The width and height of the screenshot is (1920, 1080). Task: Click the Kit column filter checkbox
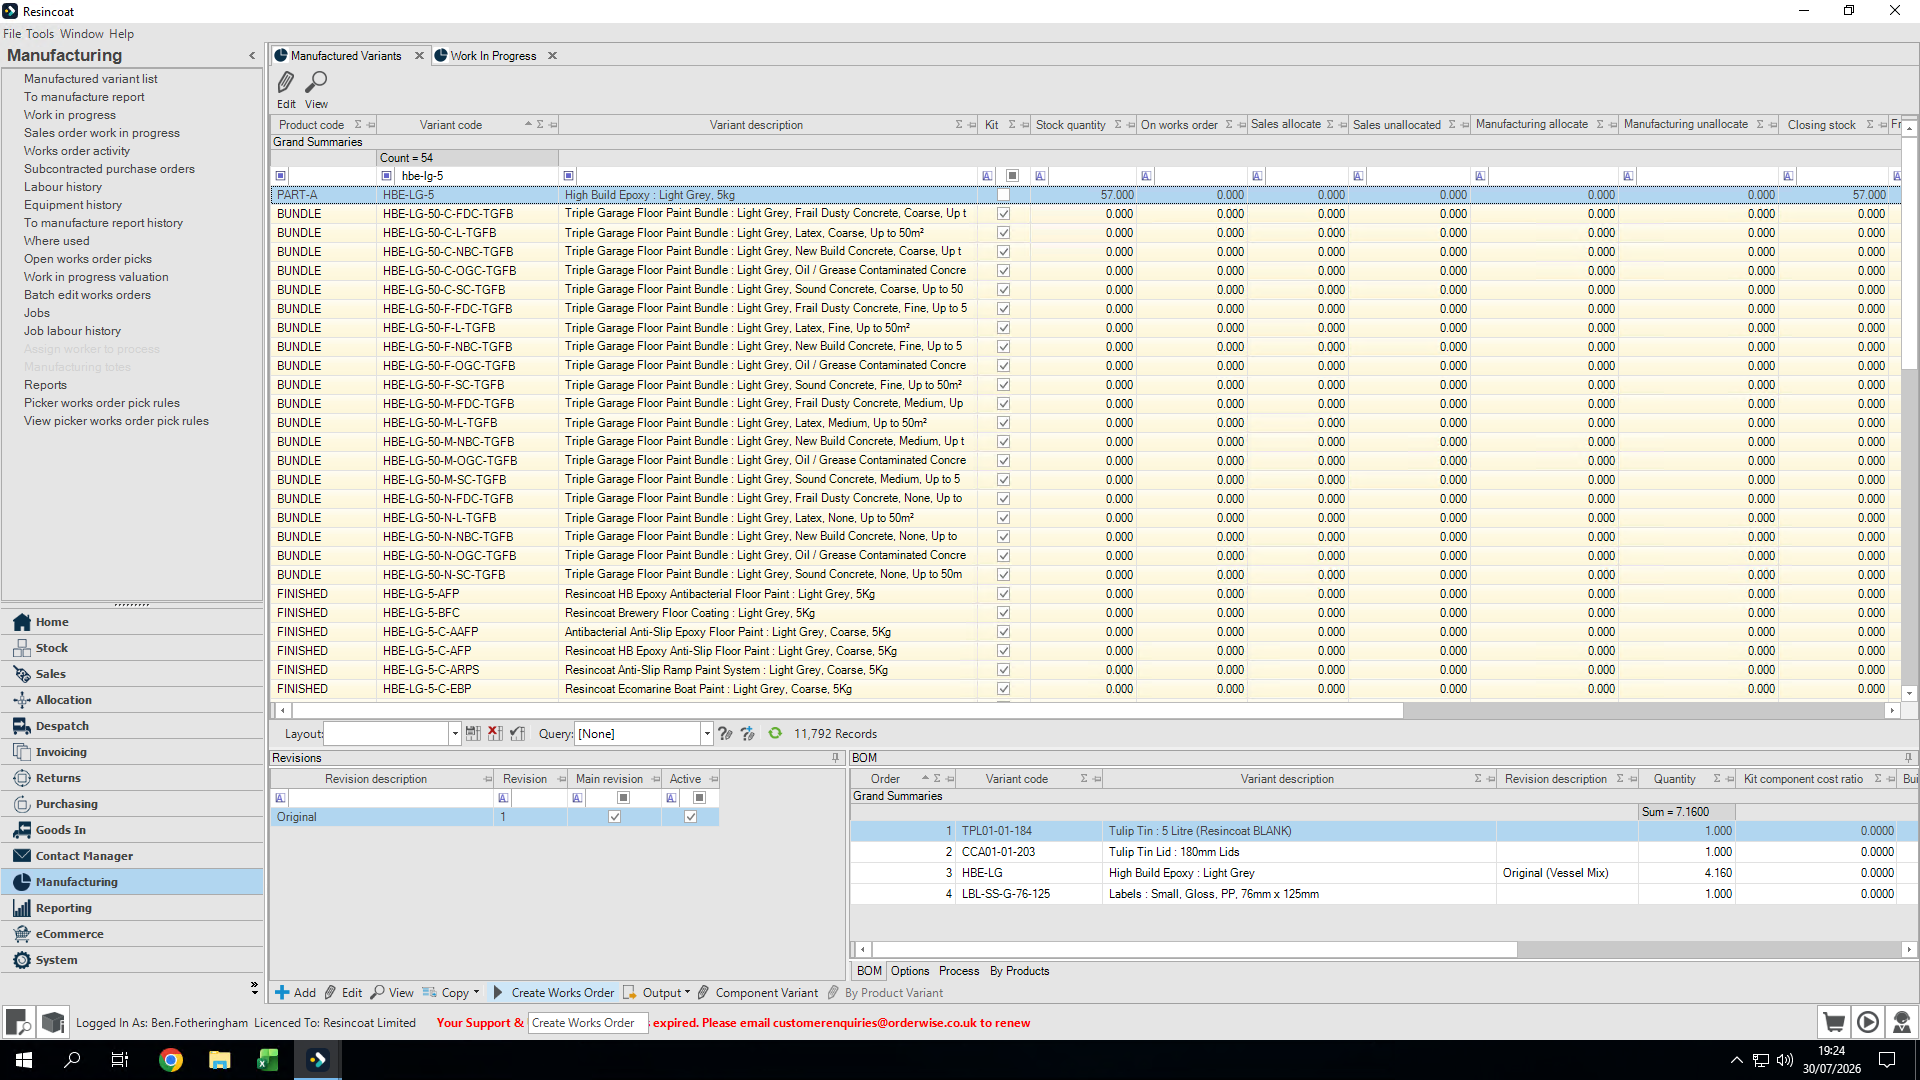point(1012,176)
